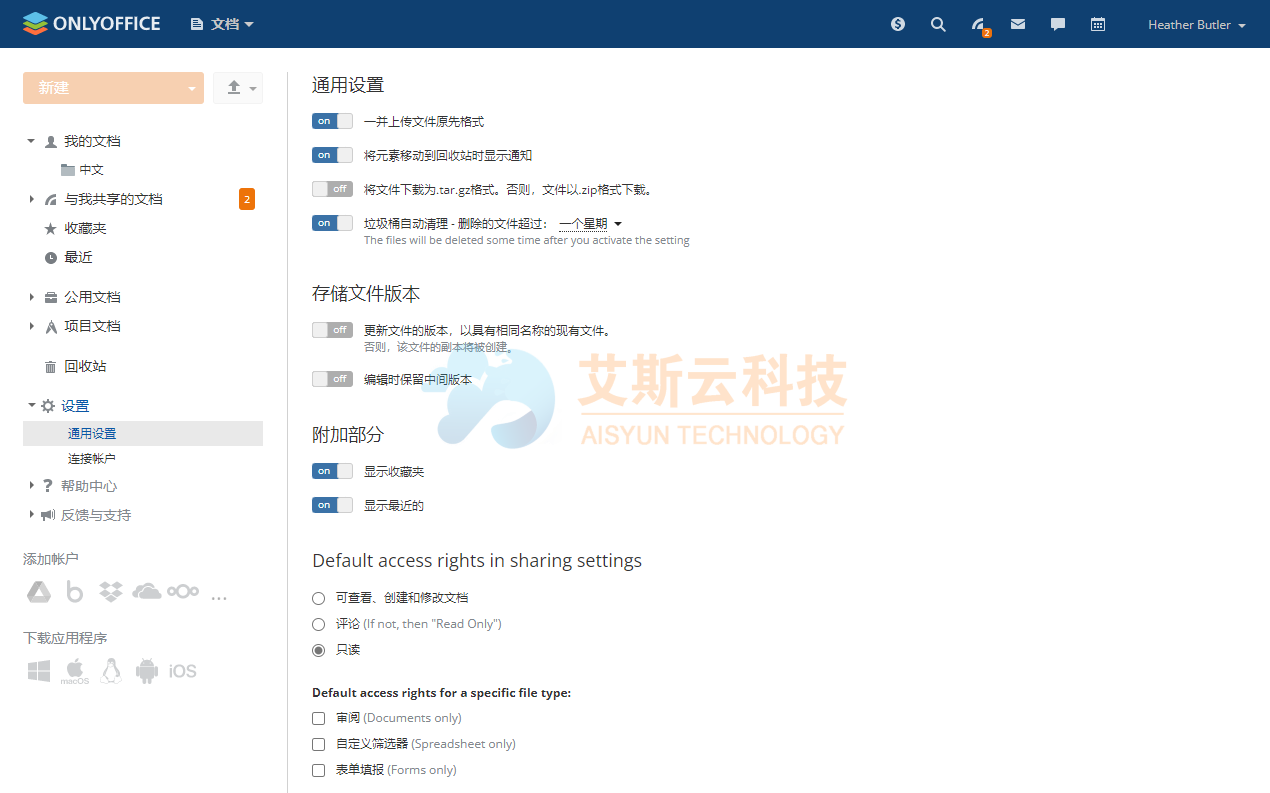
Task: Disable the 显示收藏夹 toggle
Action: [332, 471]
